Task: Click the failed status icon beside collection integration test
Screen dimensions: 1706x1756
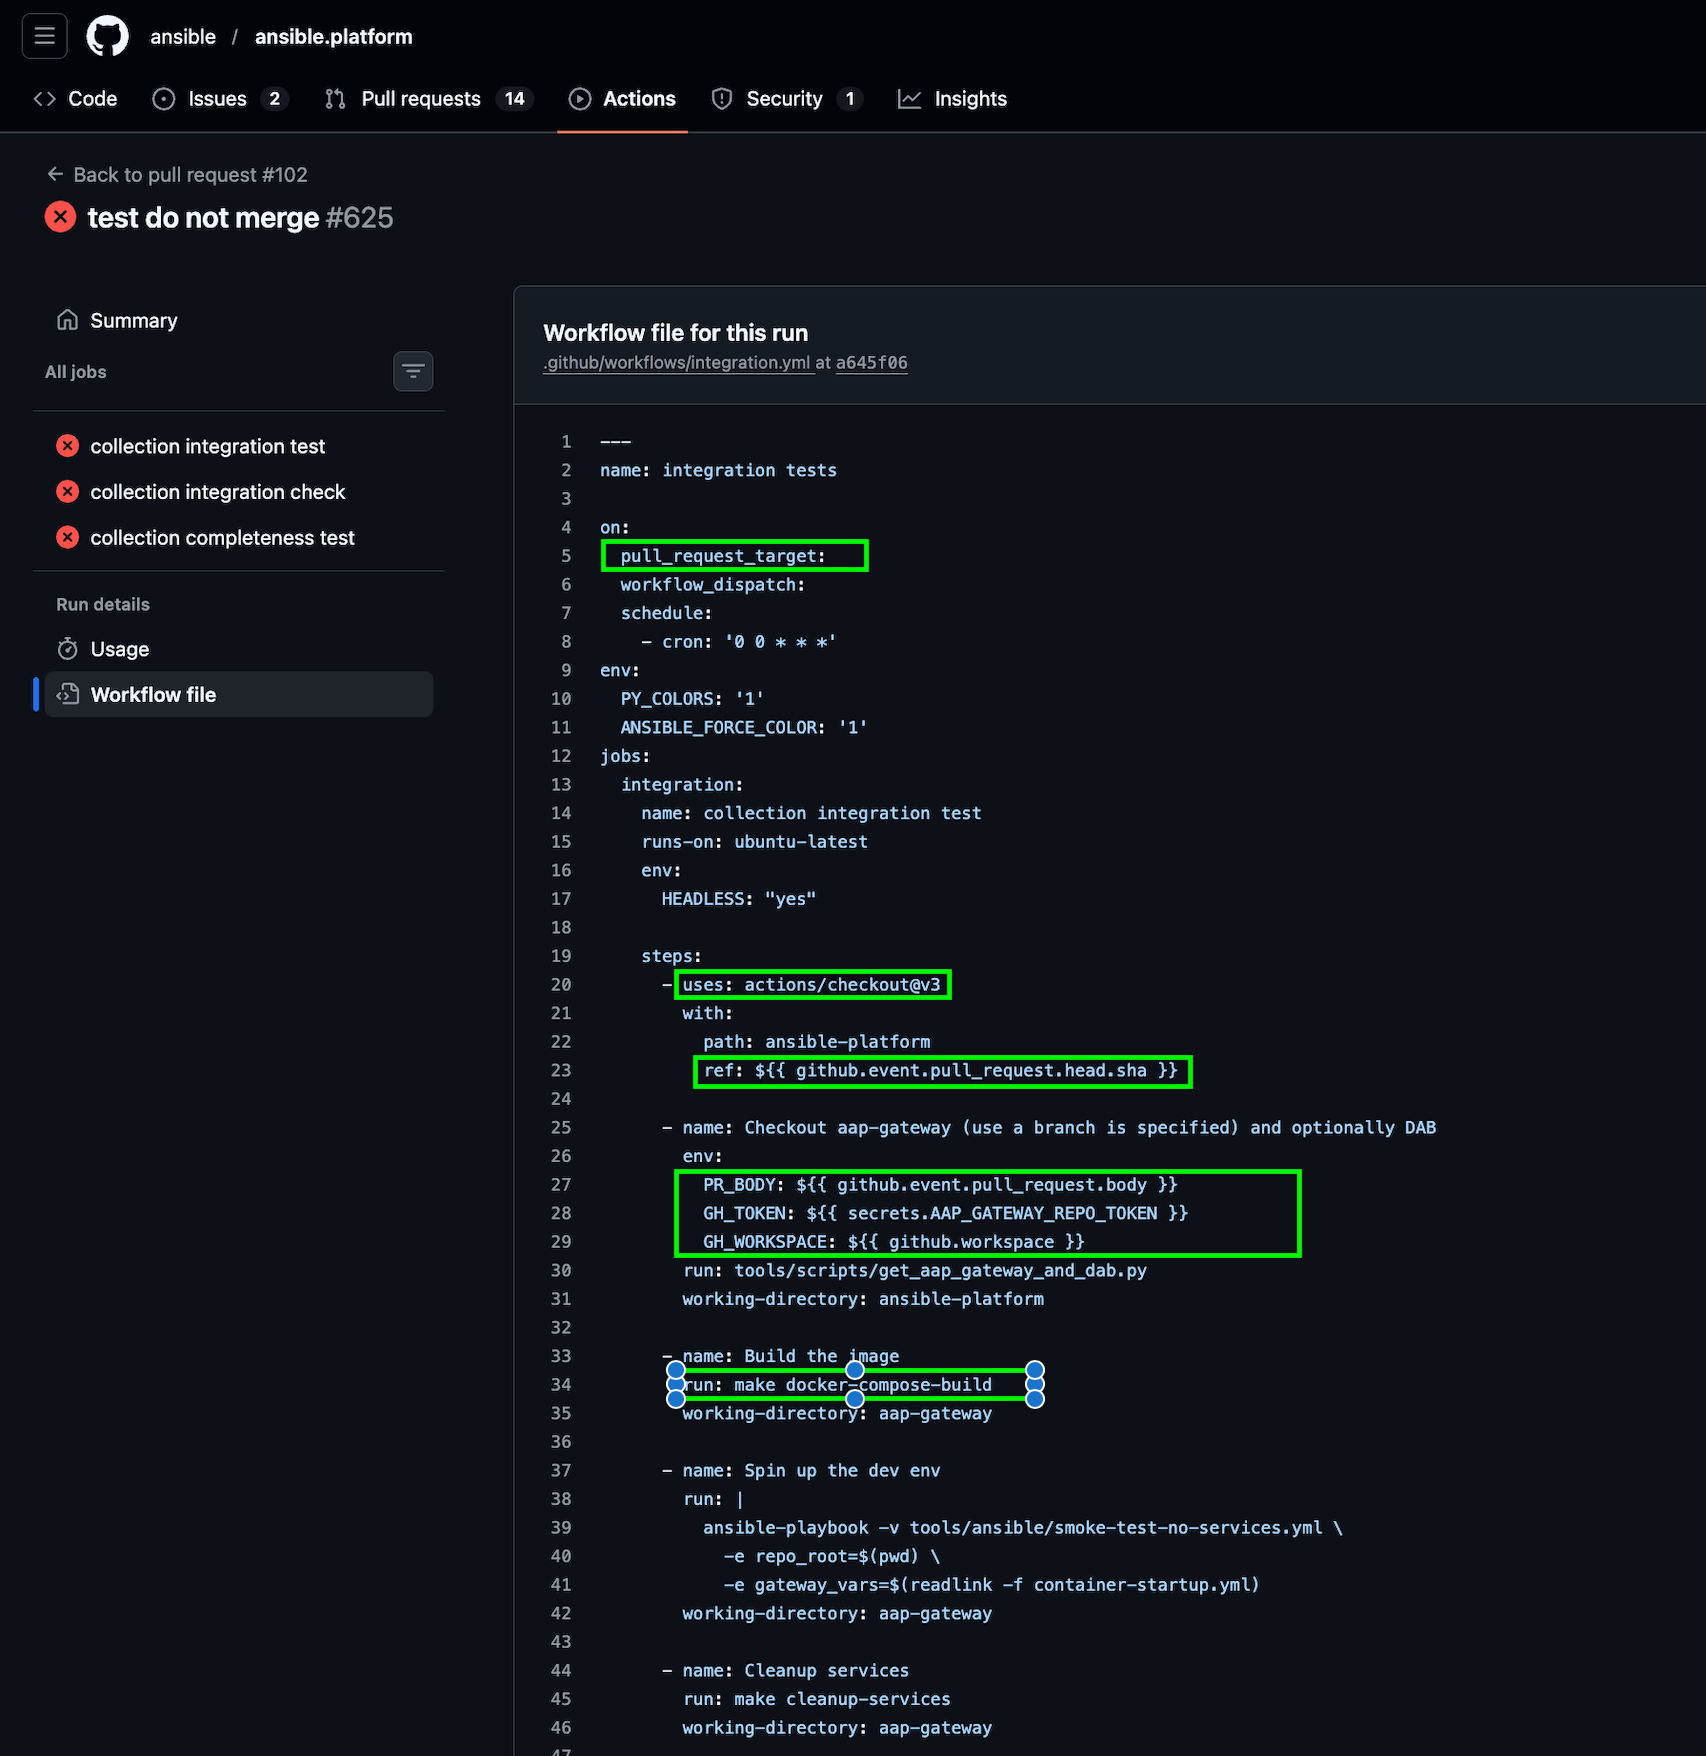Action: coord(67,446)
